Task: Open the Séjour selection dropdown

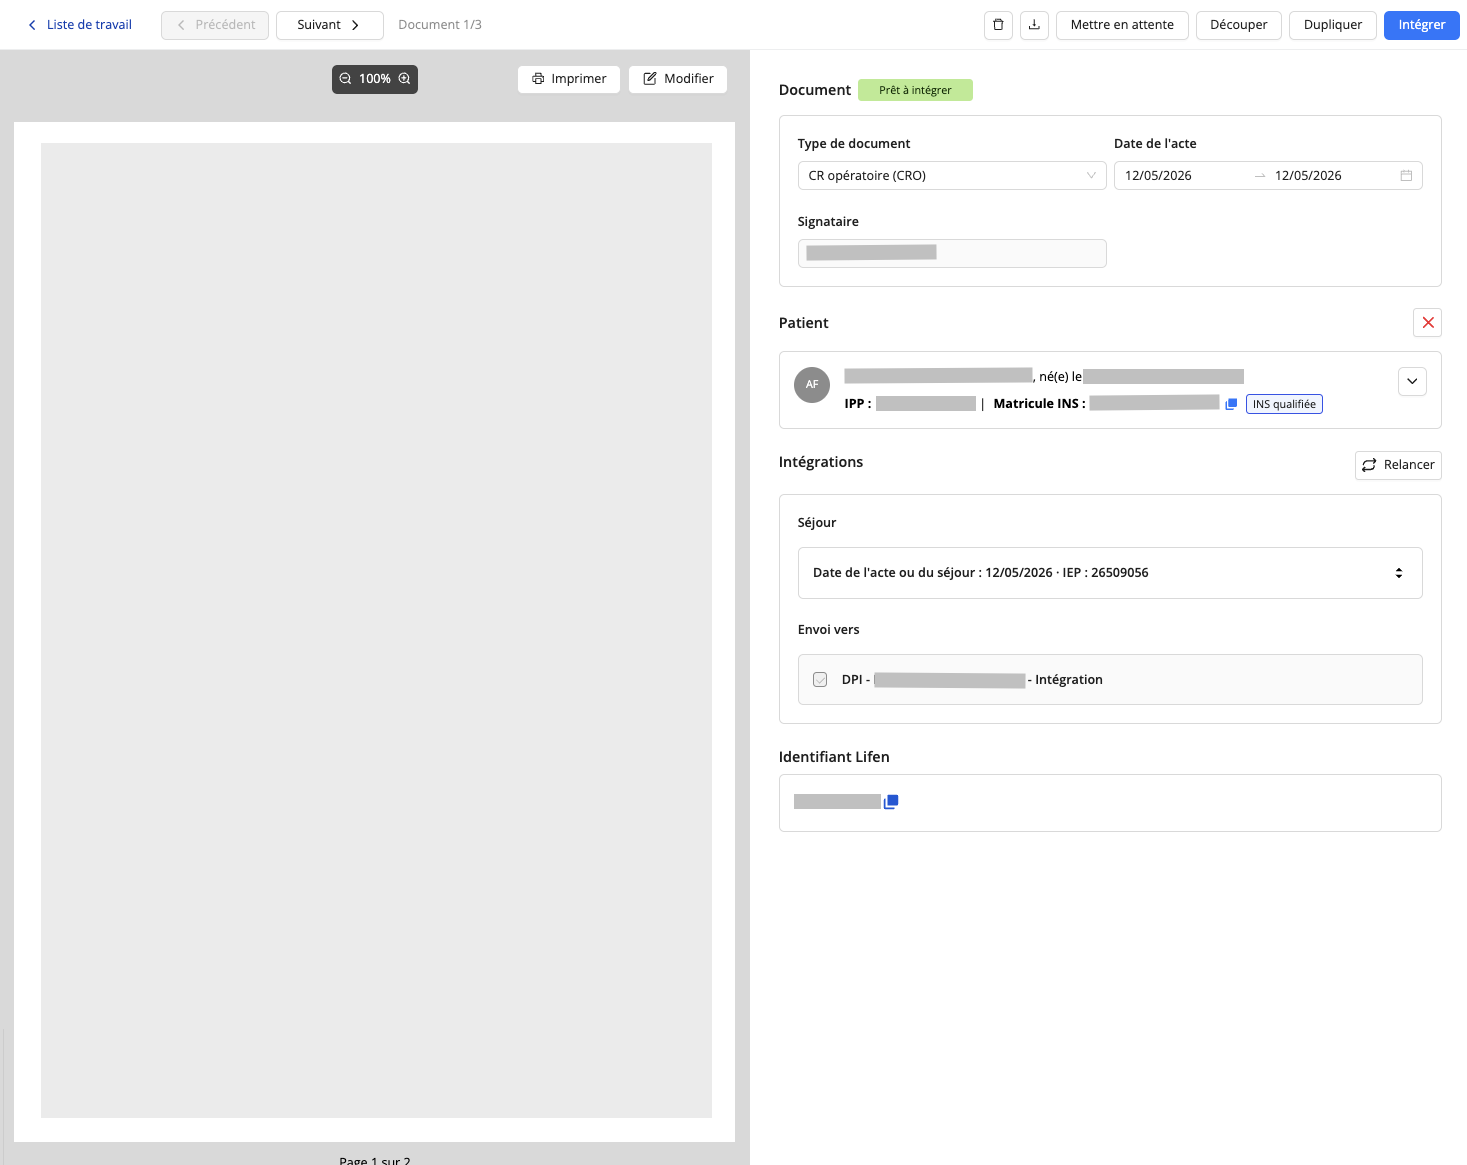Action: (1110, 573)
